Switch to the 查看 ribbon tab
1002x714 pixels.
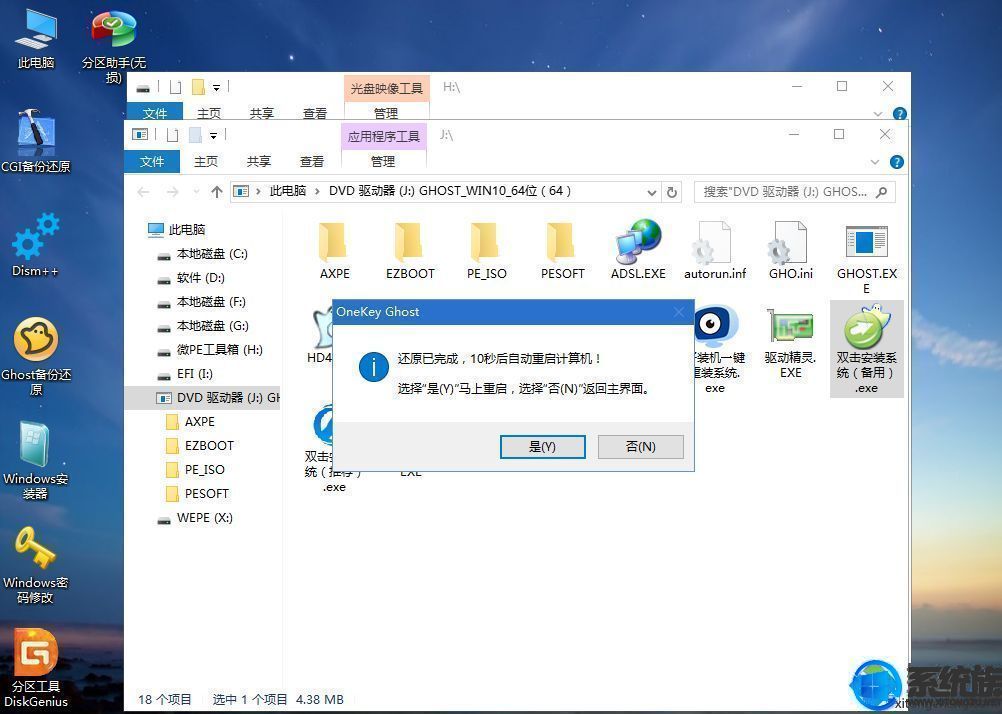click(311, 161)
